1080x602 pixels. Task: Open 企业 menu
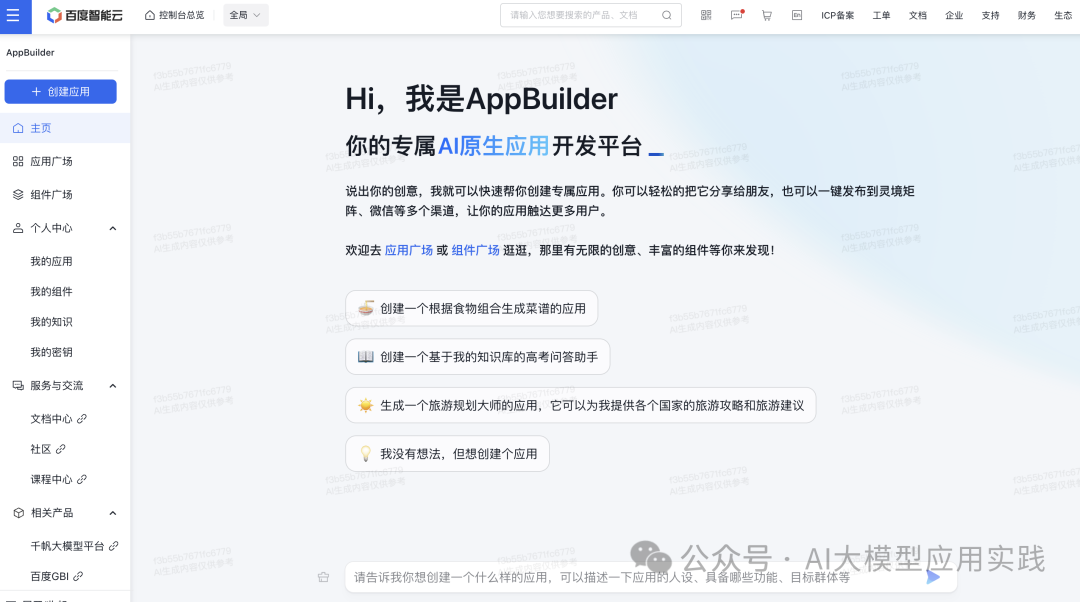954,15
